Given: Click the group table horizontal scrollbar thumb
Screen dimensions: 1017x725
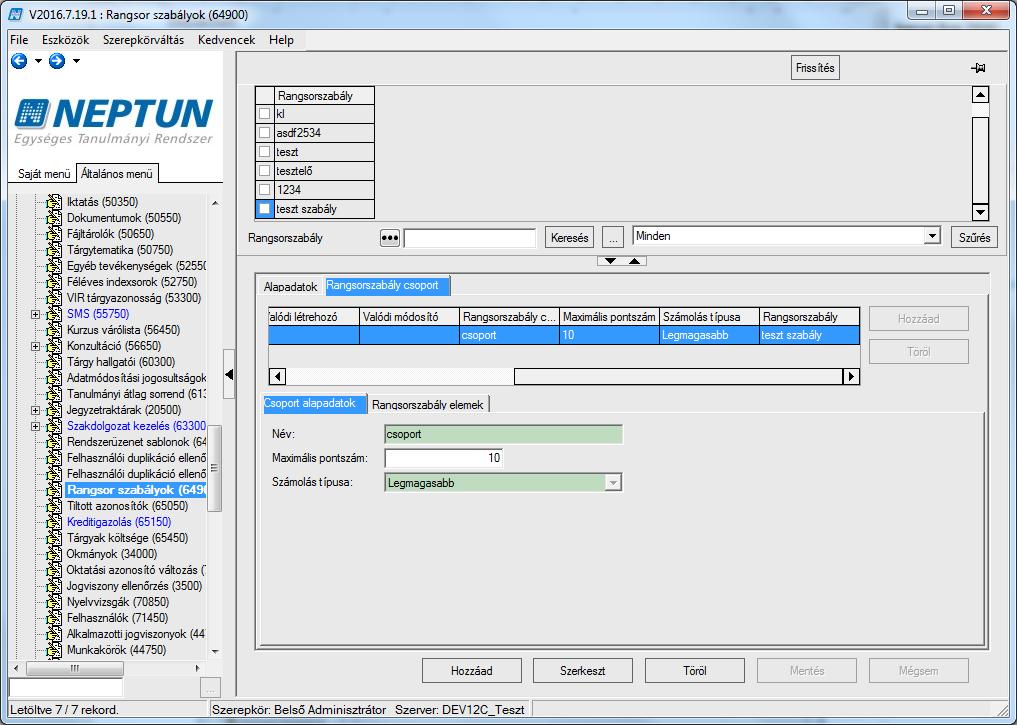Looking at the screenshot, I should click(678, 376).
